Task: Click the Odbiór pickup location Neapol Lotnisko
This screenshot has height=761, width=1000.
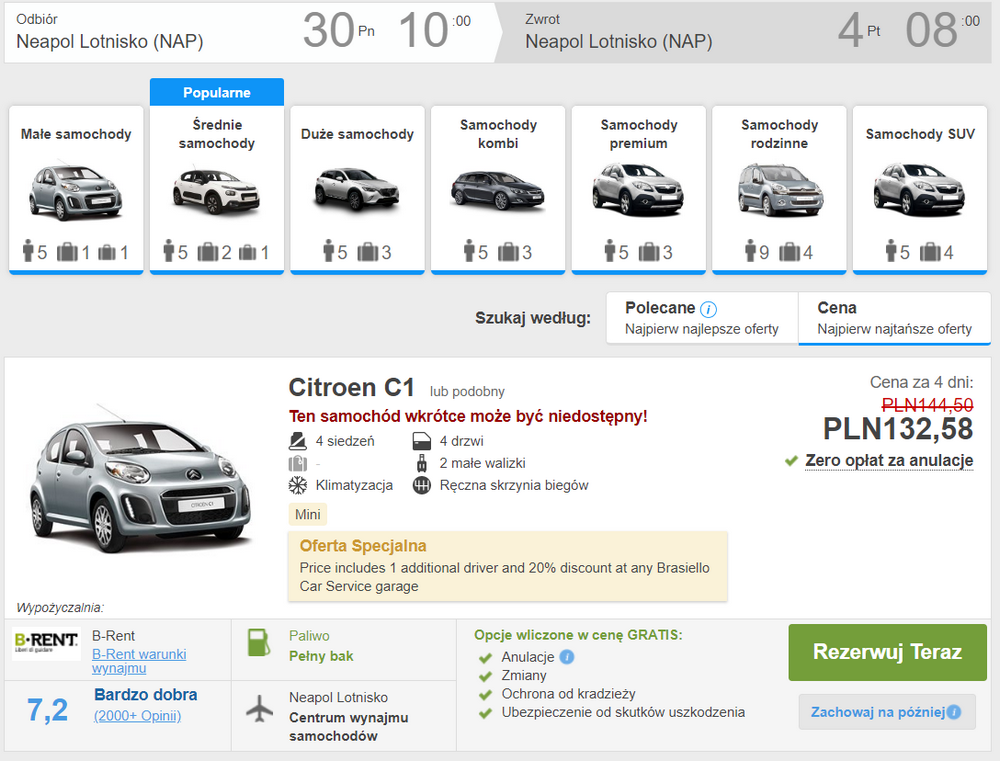Action: pos(110,41)
